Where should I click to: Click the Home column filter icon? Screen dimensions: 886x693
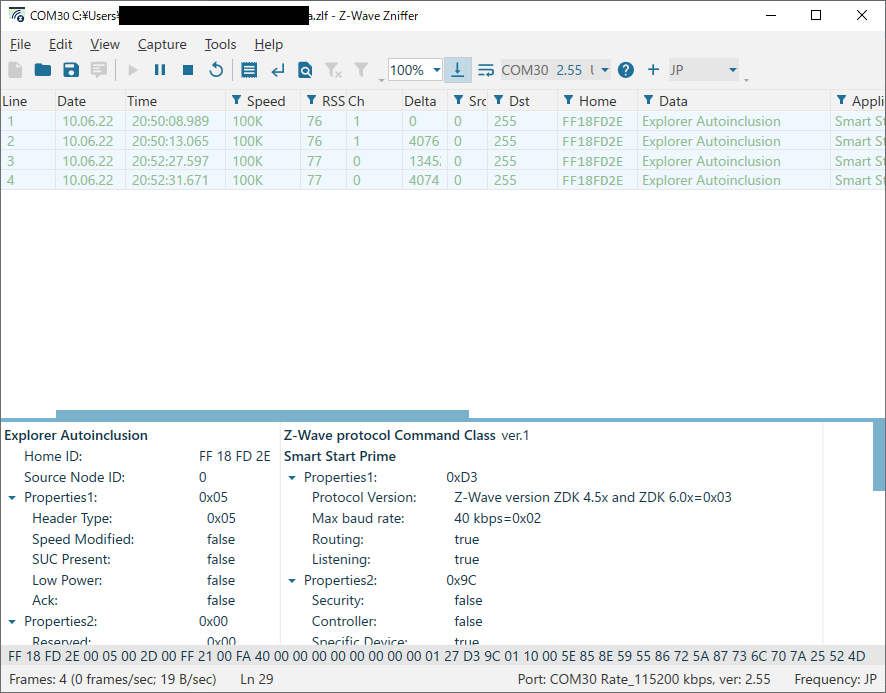(568, 100)
